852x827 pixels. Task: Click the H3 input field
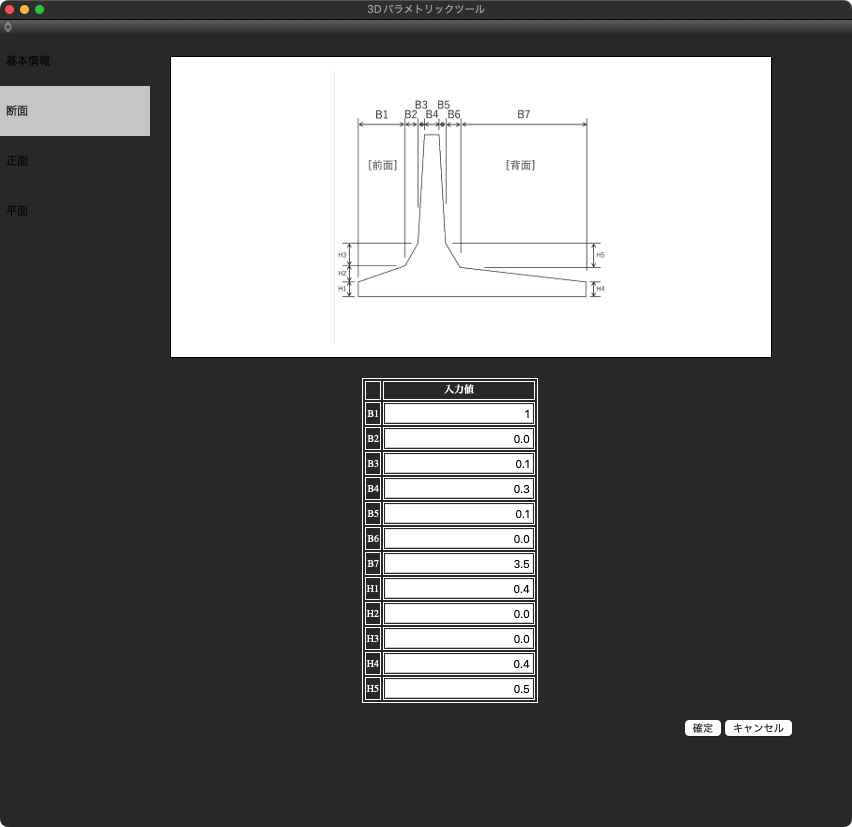tap(458, 639)
